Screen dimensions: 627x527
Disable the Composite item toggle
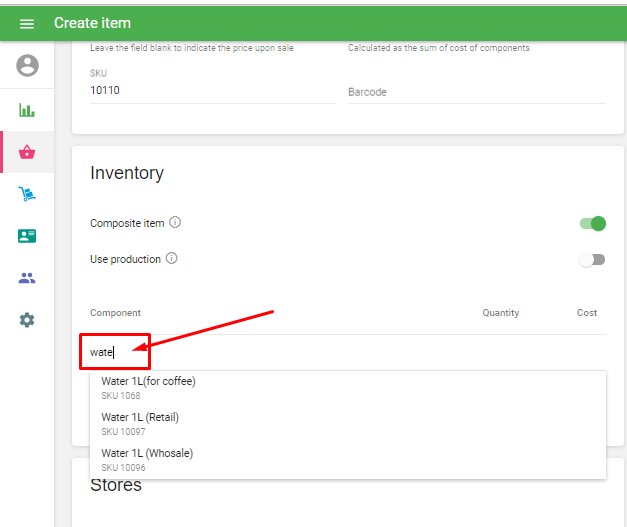click(x=593, y=223)
